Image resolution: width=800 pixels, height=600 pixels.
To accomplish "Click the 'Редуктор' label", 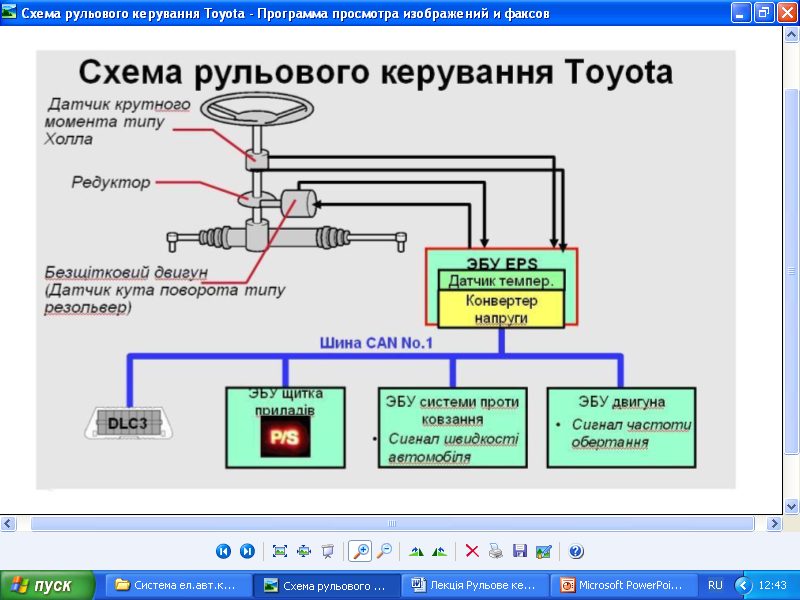I will pos(111,182).
